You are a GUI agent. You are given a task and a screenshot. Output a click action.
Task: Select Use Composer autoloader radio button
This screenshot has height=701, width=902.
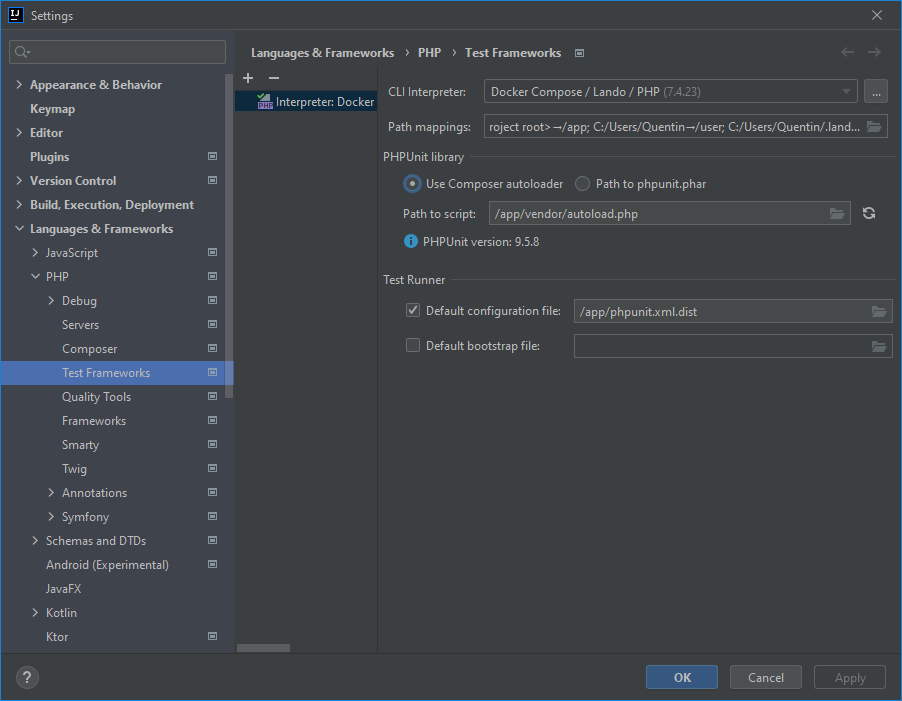(x=412, y=184)
